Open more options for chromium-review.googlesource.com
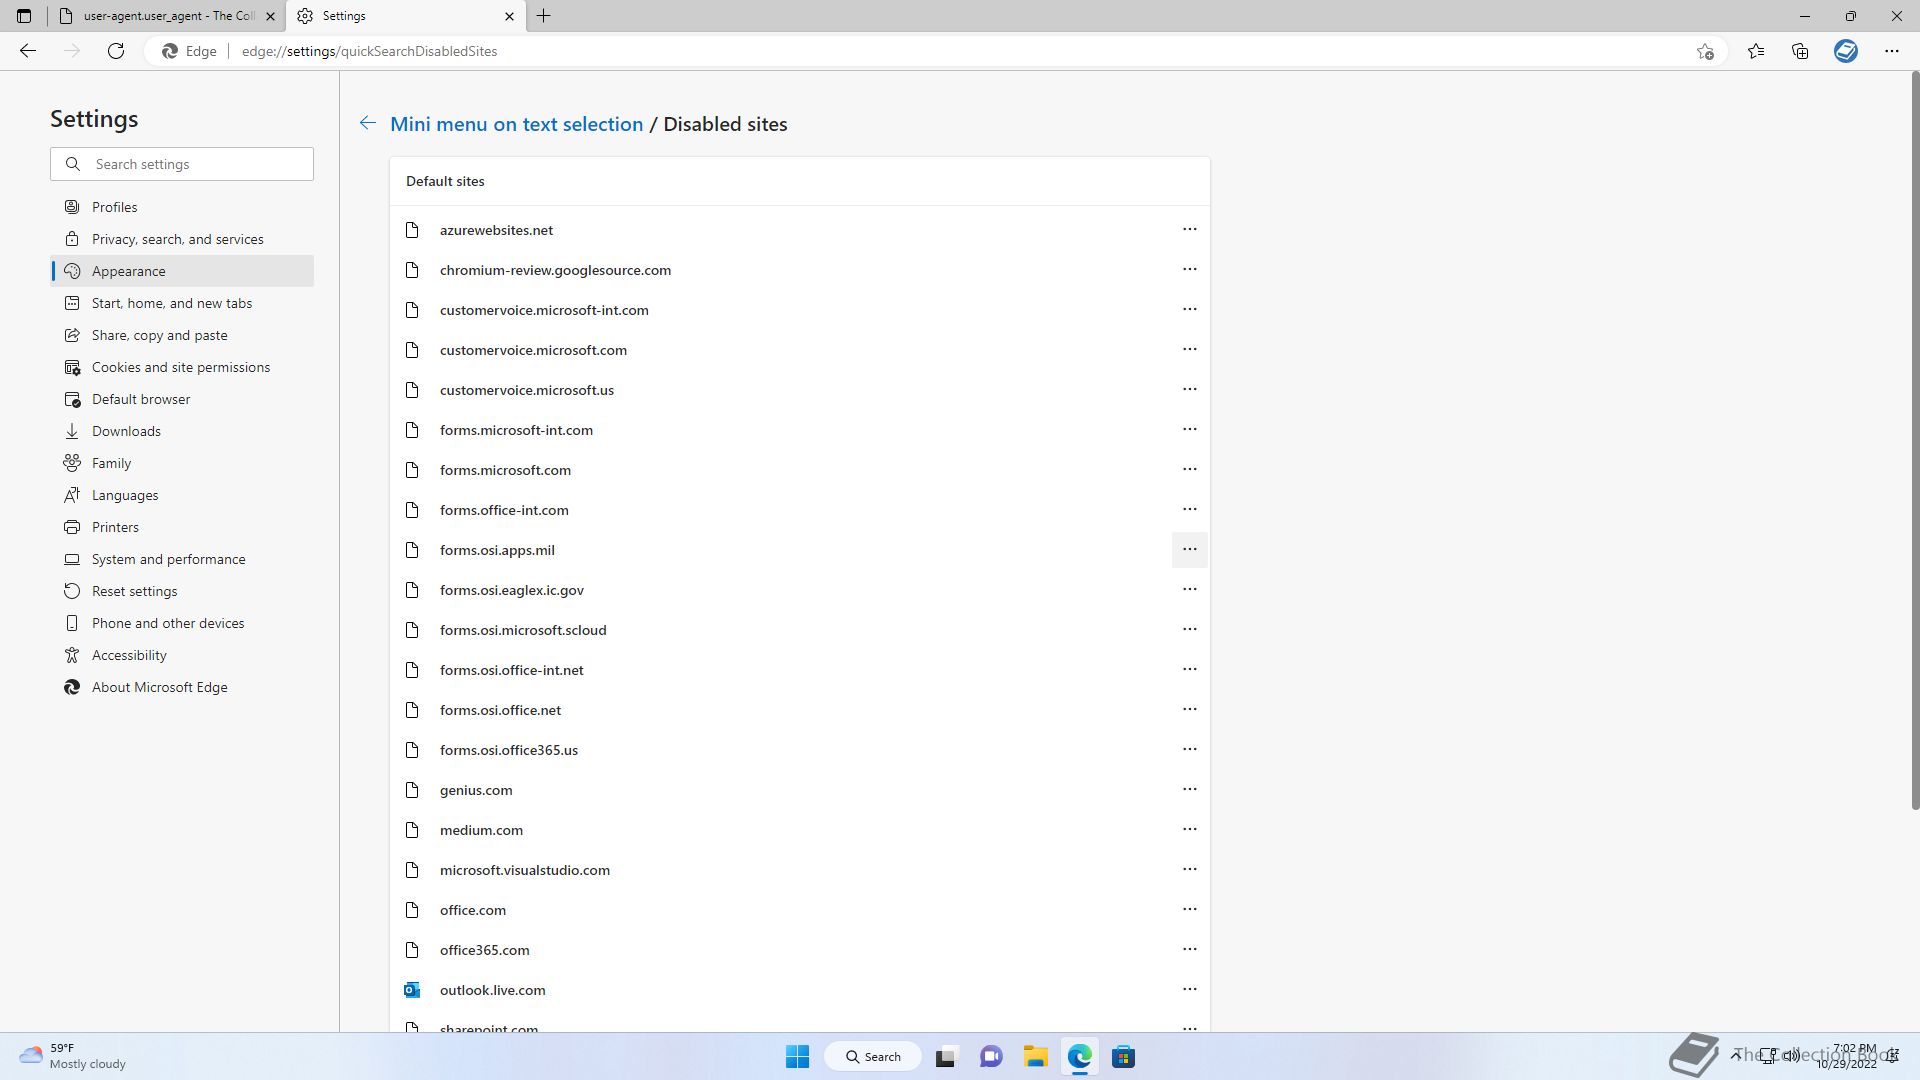 coord(1189,270)
